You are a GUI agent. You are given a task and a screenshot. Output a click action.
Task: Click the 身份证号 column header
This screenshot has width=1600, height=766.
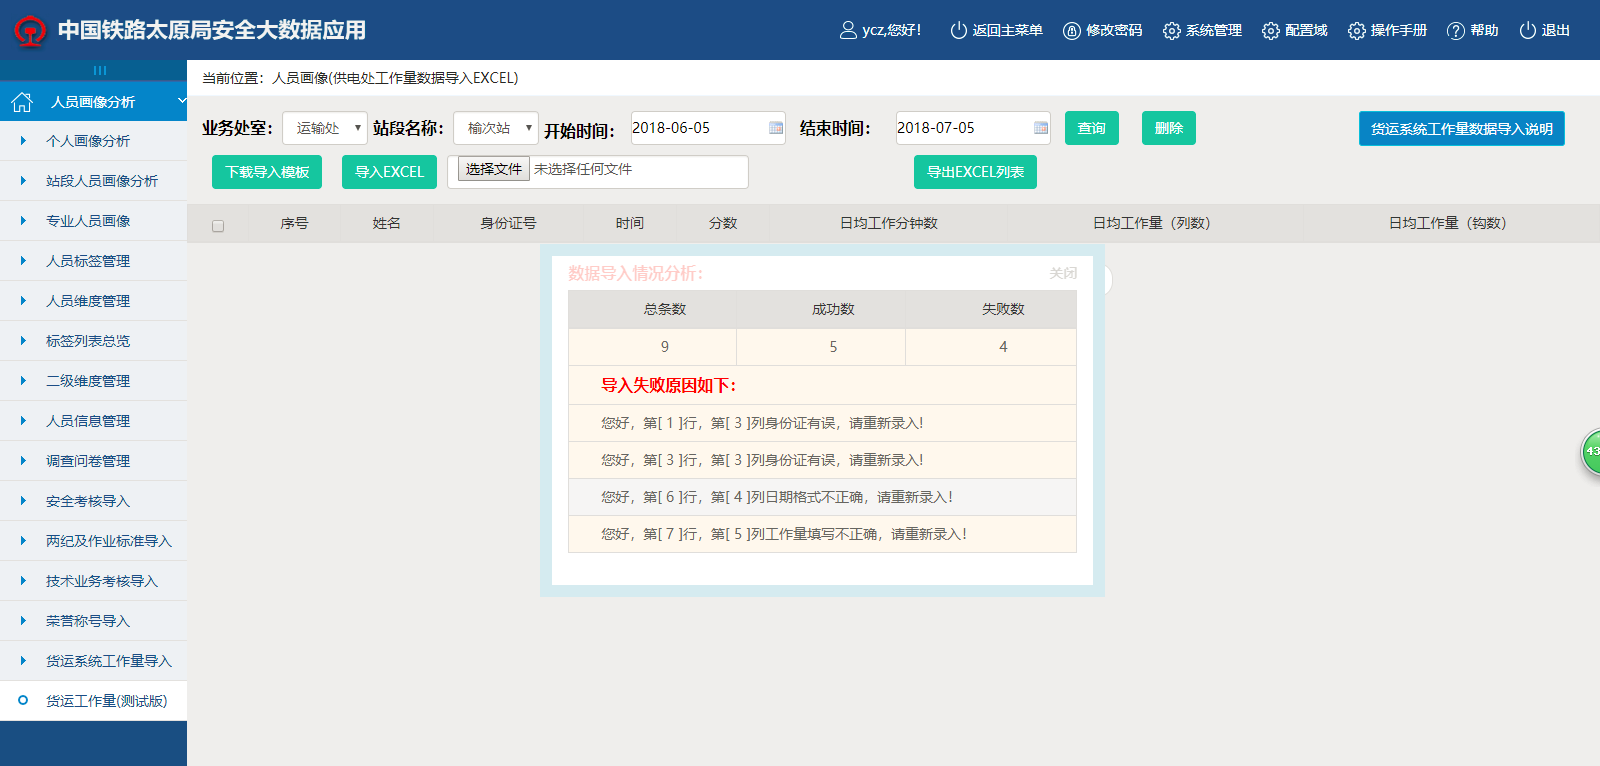point(508,223)
